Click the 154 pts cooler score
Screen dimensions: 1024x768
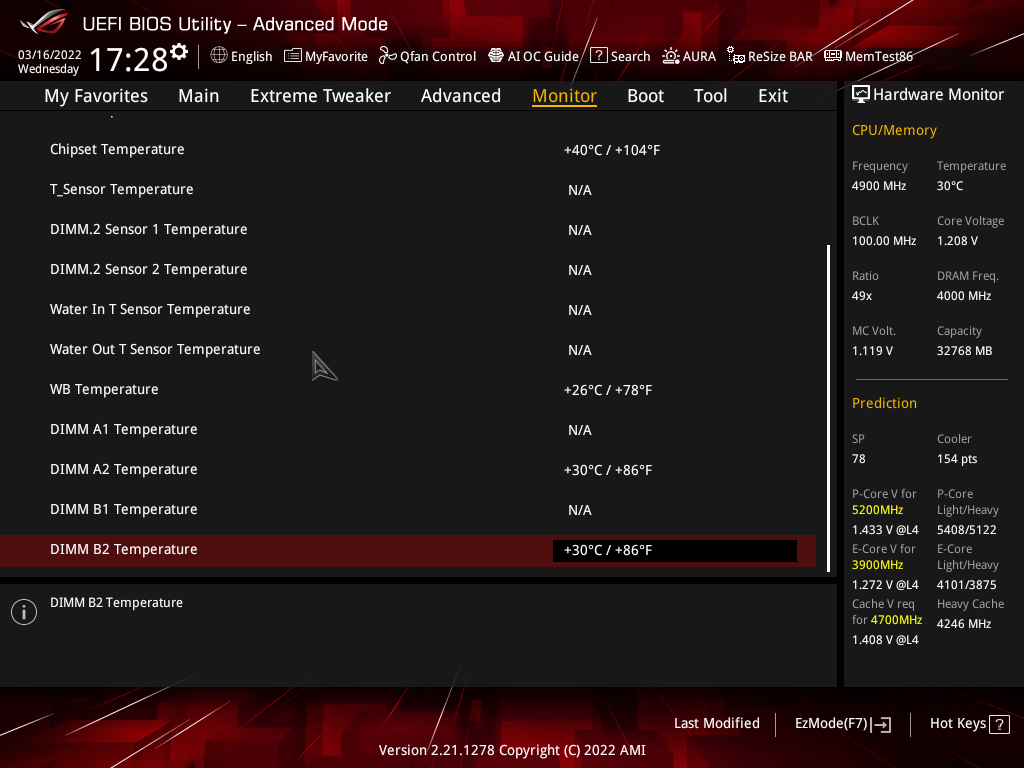(x=957, y=458)
